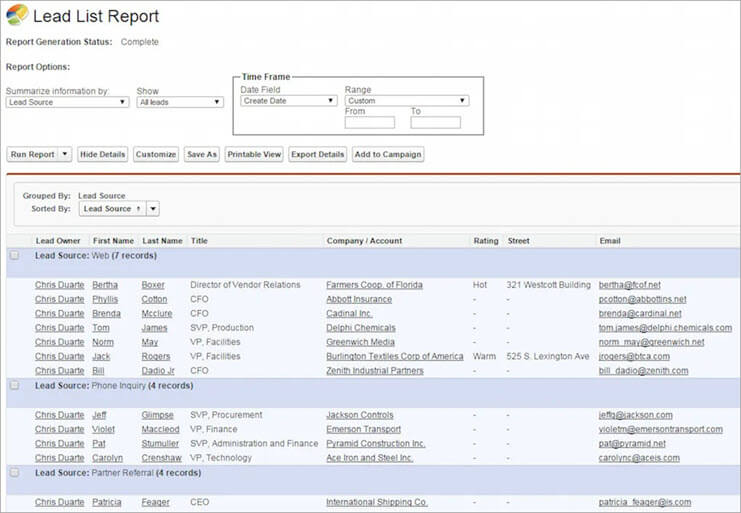741x513 pixels.
Task: Open the Show All leads dropdown
Action: [x=180, y=102]
